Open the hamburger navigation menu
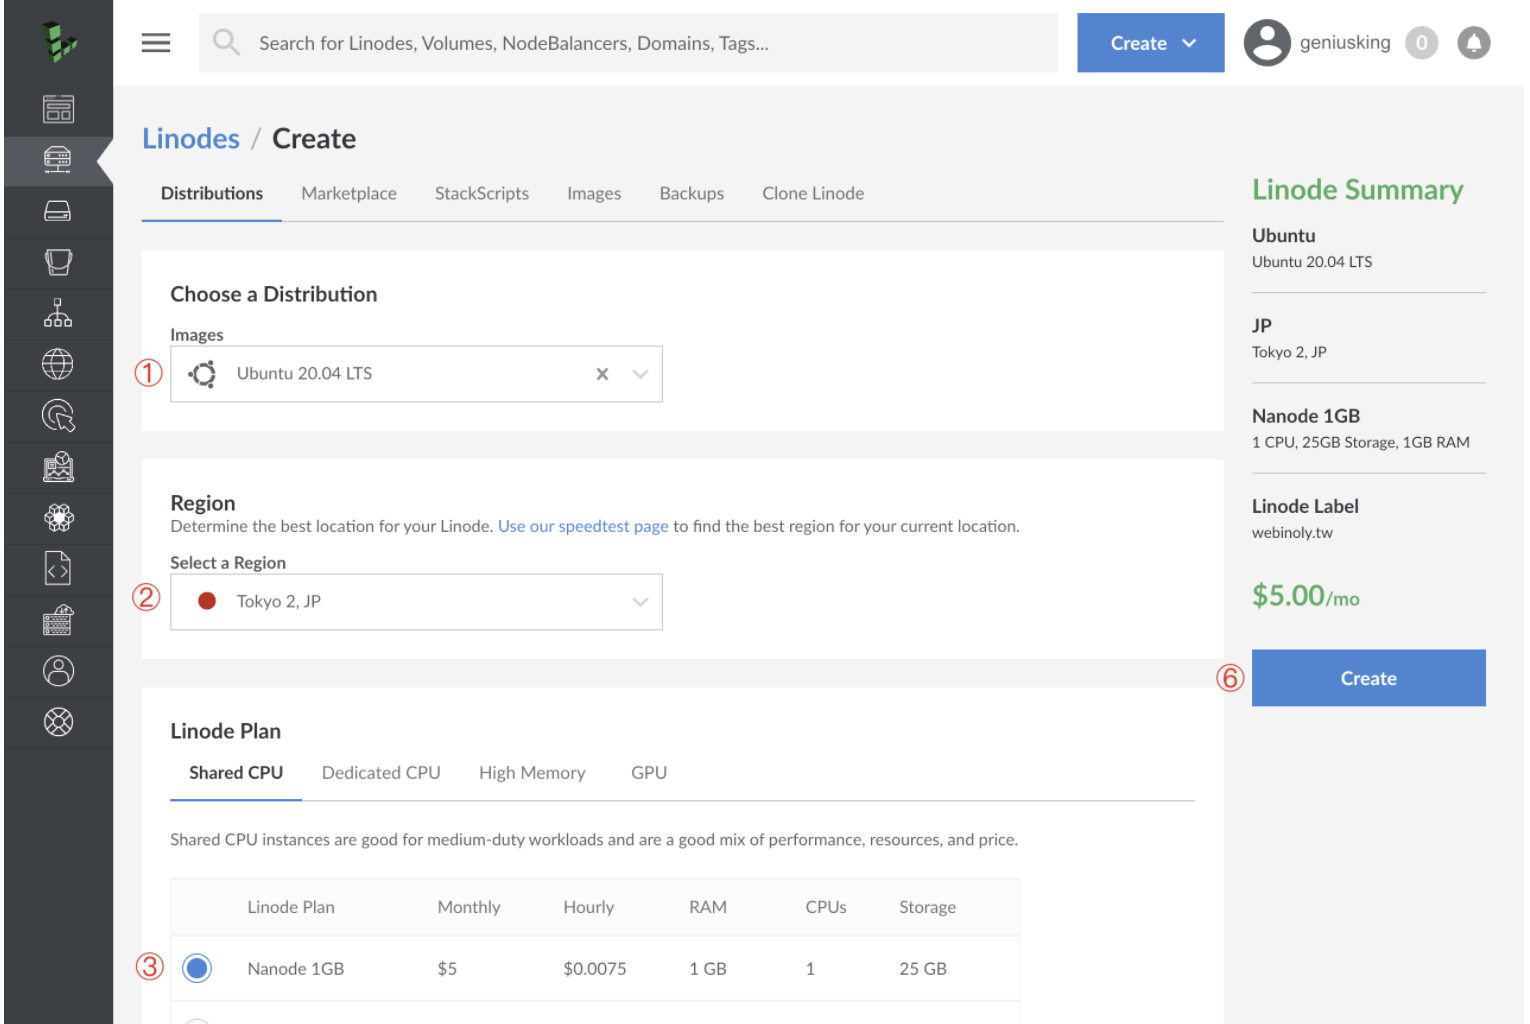1530x1024 pixels. 156,43
